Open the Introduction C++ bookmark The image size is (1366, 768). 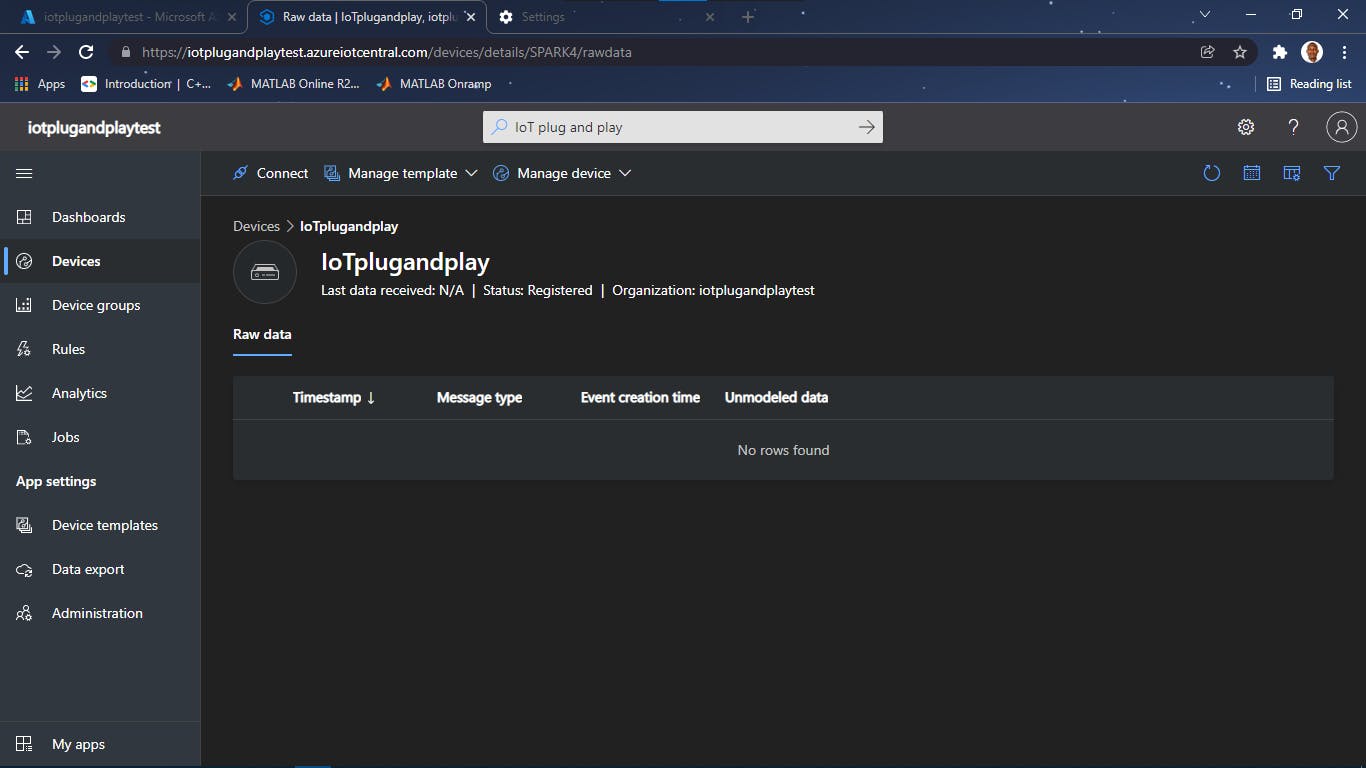[146, 84]
